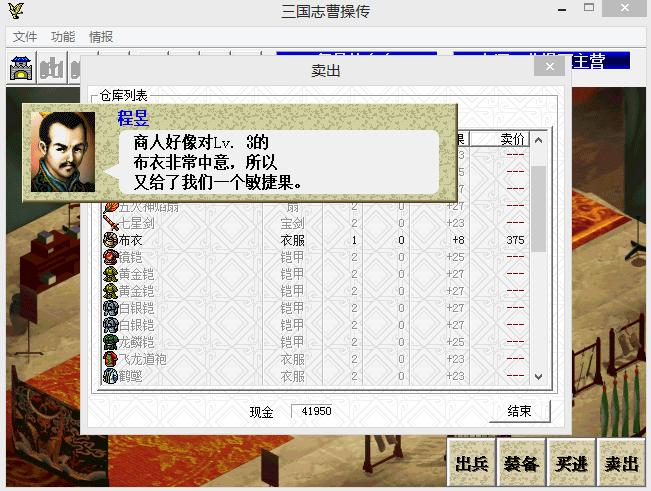This screenshot has width=651, height=491.
Task: Click the 鹤氅 cloak icon
Action: point(110,376)
